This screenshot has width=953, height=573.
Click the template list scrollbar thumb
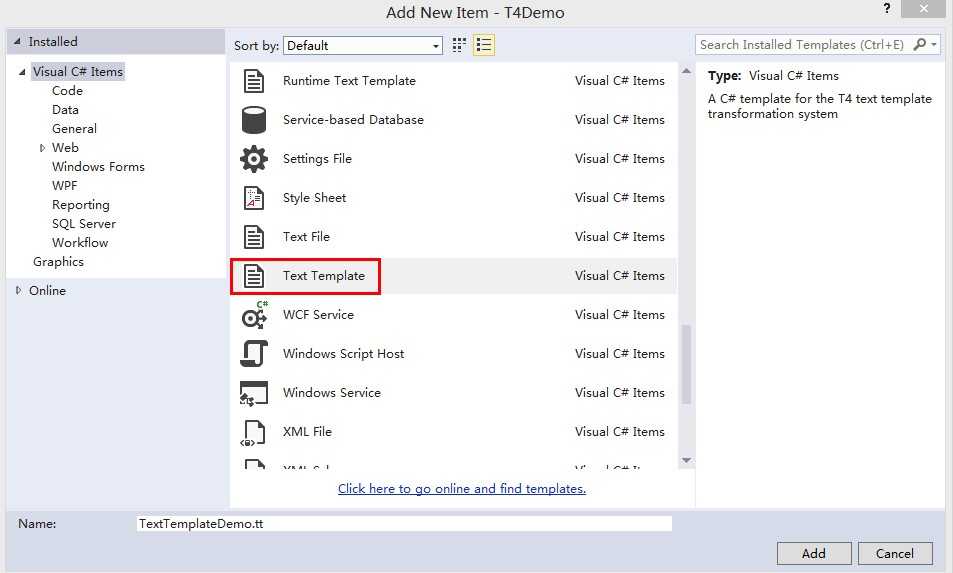click(x=686, y=365)
